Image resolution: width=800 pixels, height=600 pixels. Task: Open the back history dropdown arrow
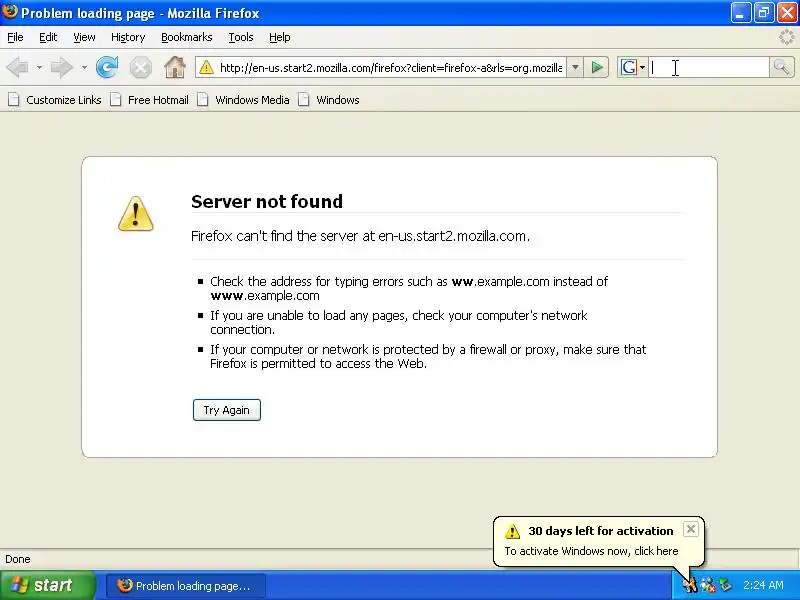39,67
